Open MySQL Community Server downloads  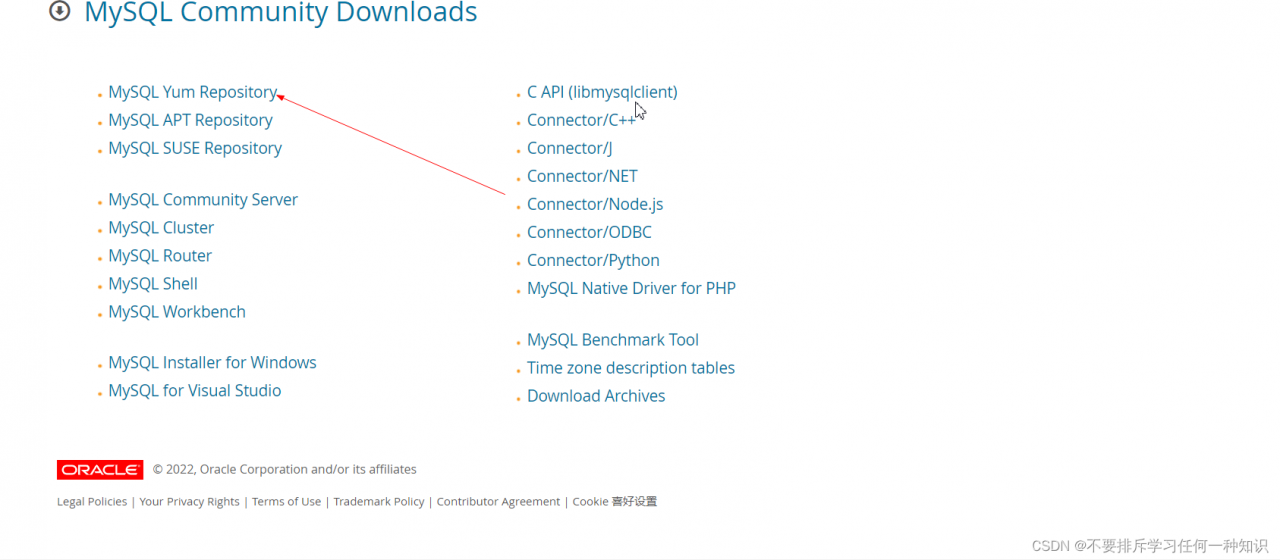coord(203,200)
